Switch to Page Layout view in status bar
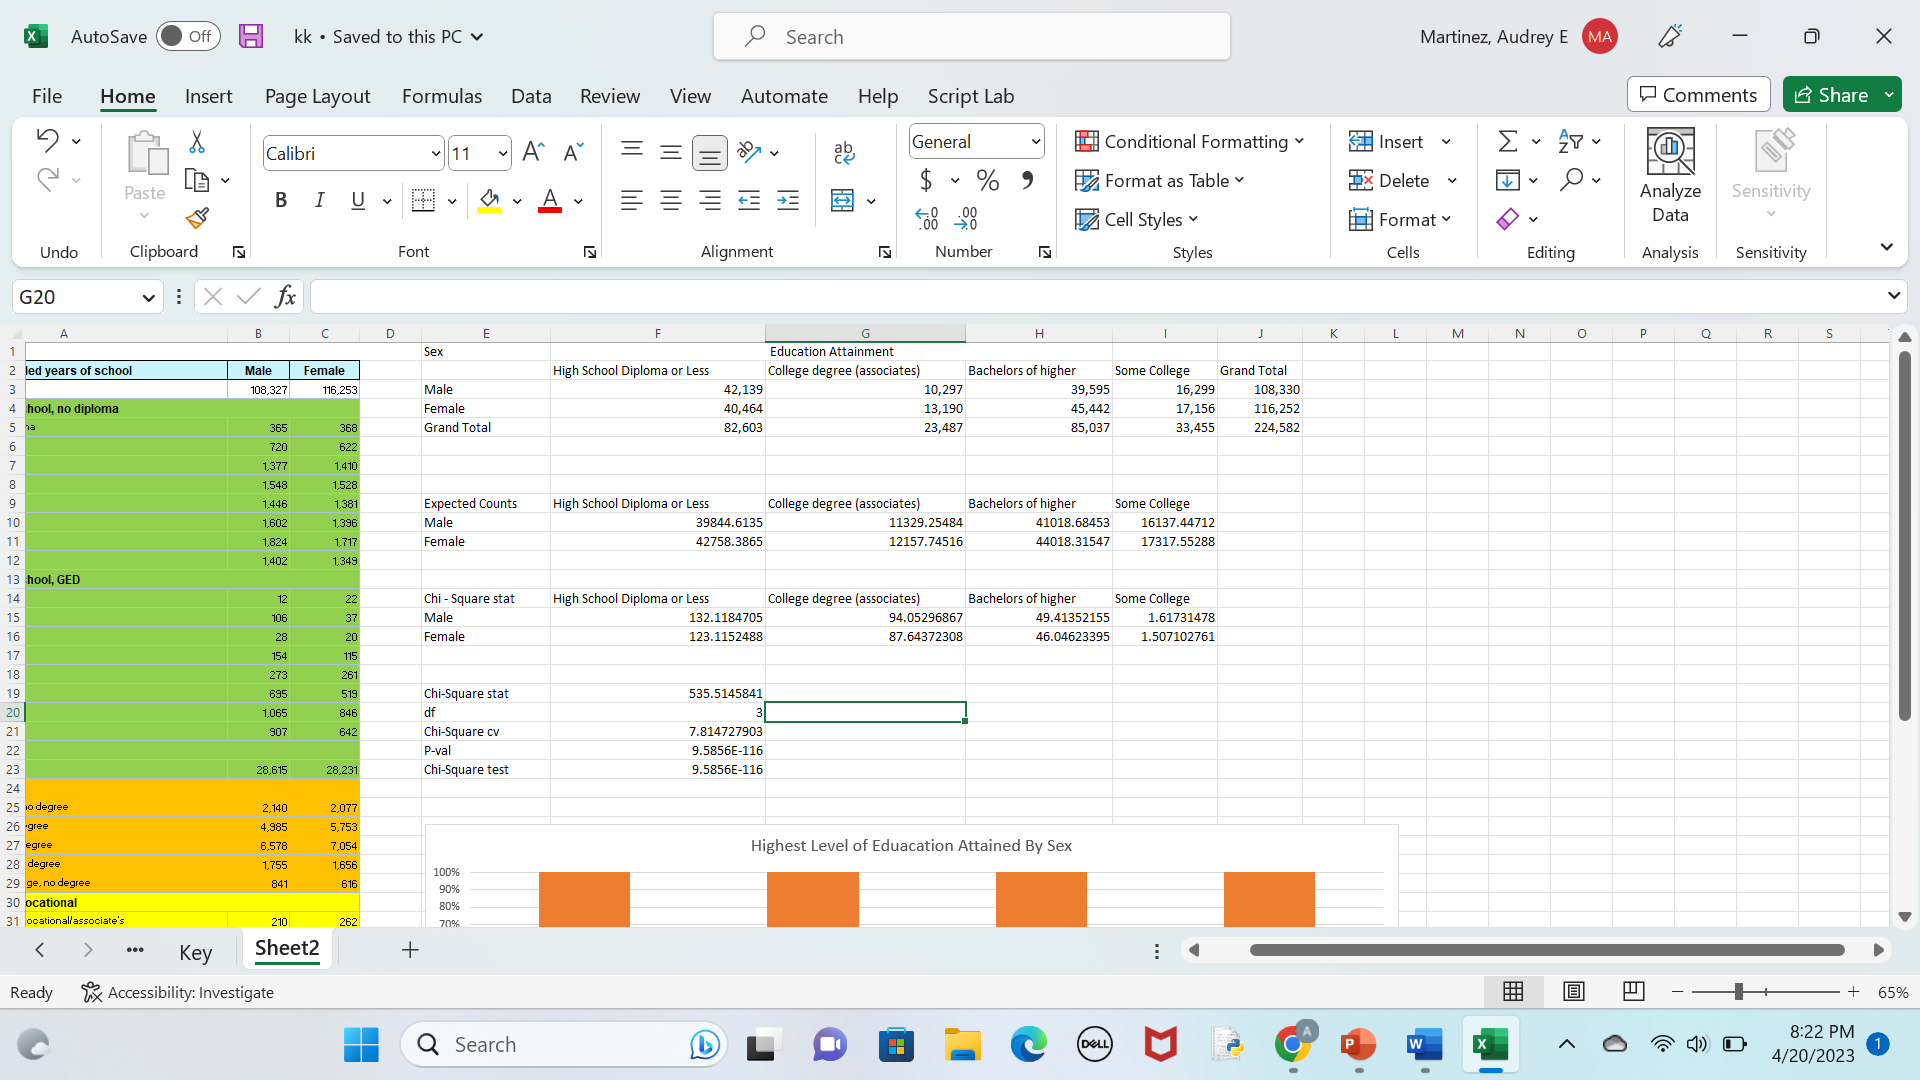 [1574, 992]
